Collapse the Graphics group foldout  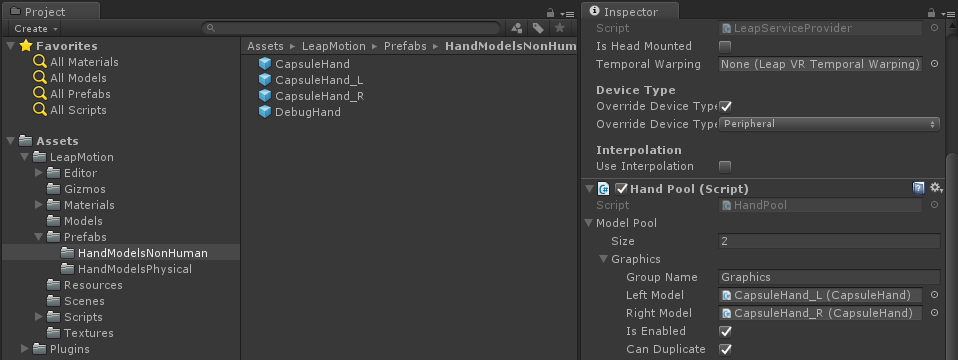[604, 259]
